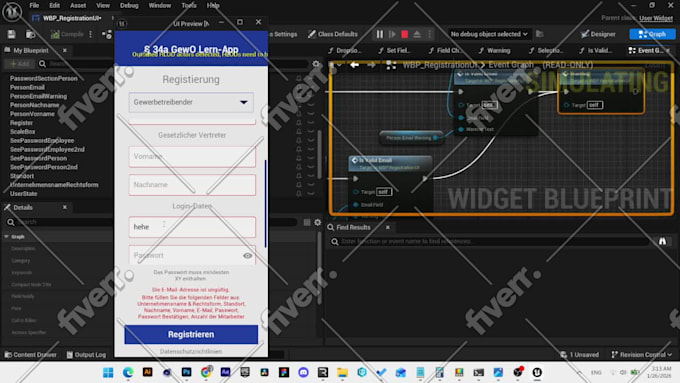The image size is (680, 383).
Task: Click the email field containing hehe
Action: 192,227
